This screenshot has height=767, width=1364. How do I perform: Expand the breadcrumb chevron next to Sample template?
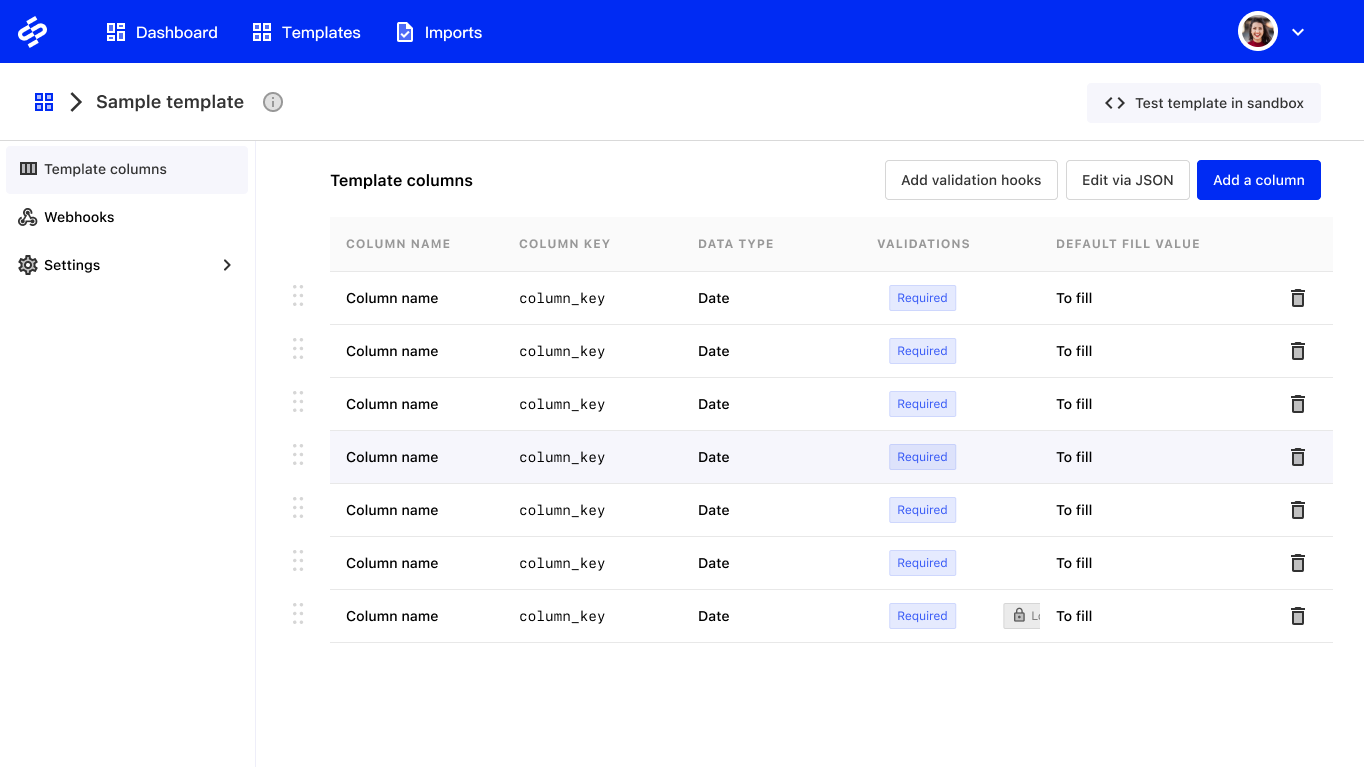point(76,101)
